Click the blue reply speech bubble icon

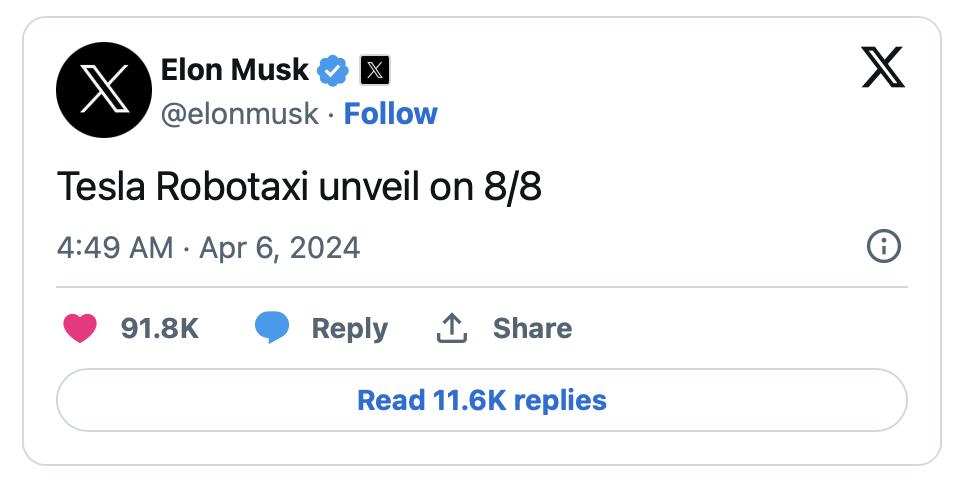click(x=272, y=328)
